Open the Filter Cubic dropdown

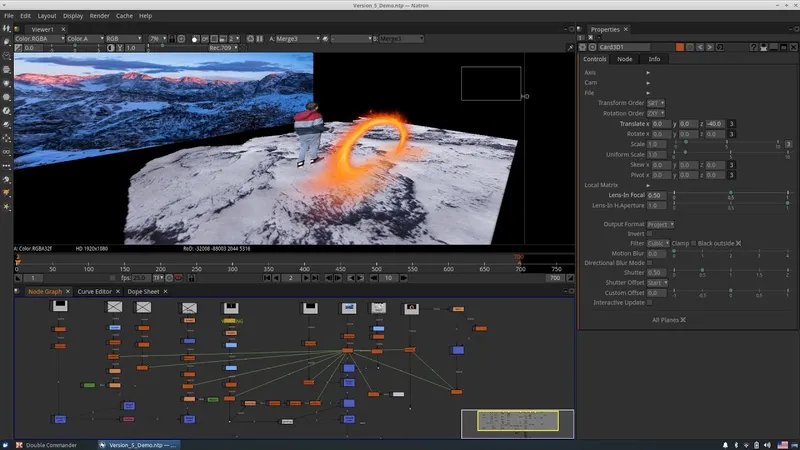pos(657,243)
